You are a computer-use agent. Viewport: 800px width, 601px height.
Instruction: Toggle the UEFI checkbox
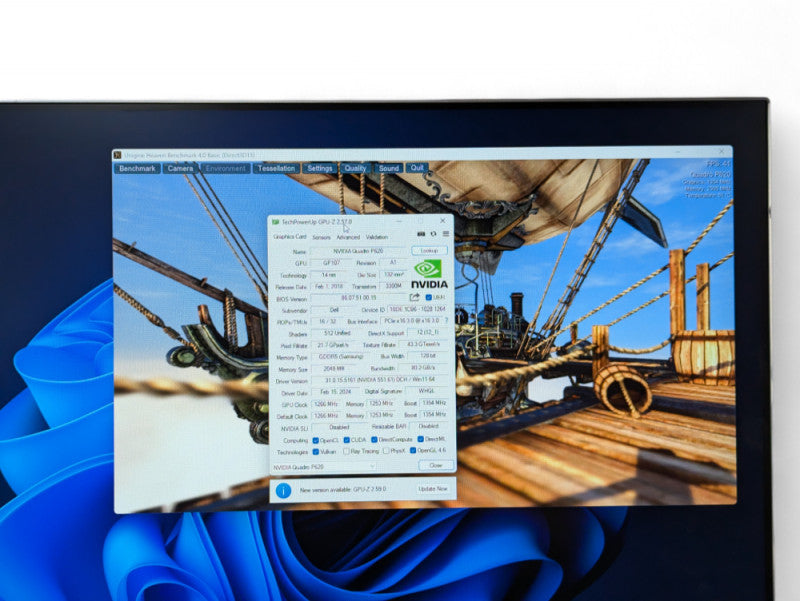[x=429, y=297]
